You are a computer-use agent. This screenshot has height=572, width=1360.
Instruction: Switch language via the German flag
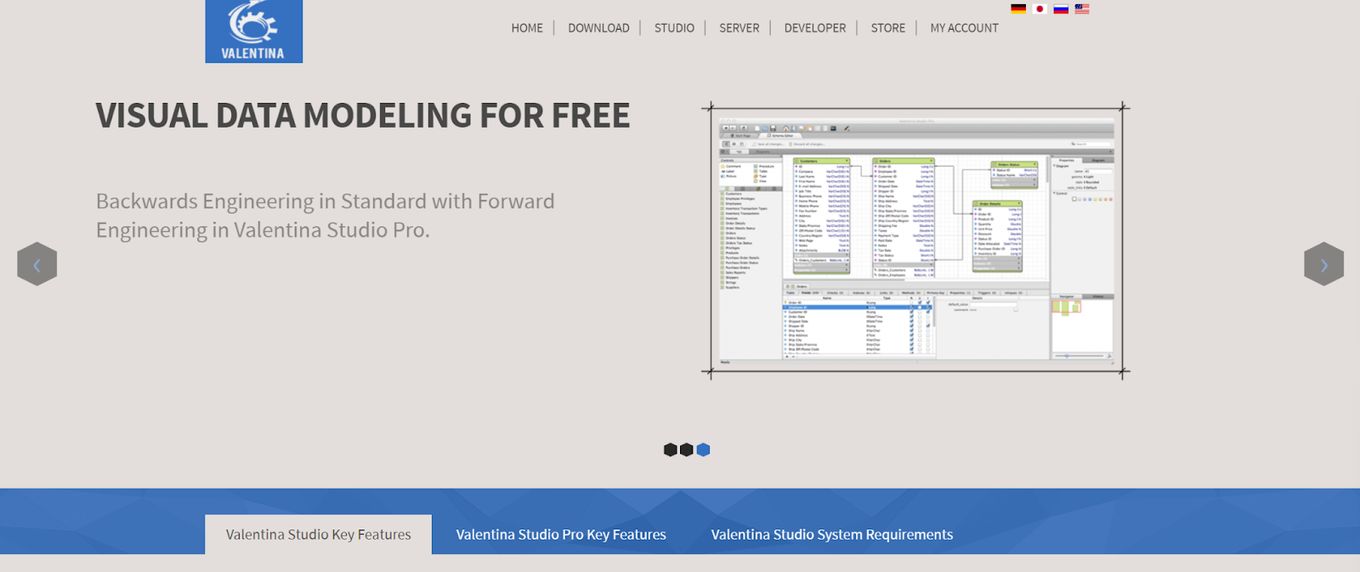[1018, 9]
